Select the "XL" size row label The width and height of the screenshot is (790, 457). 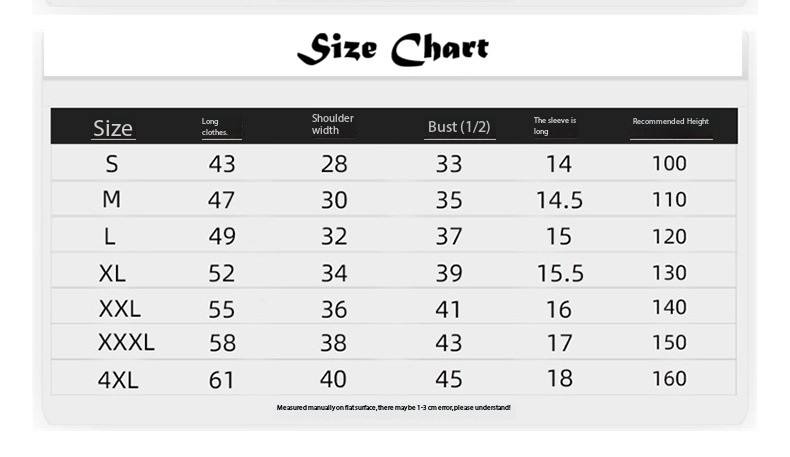tap(112, 273)
